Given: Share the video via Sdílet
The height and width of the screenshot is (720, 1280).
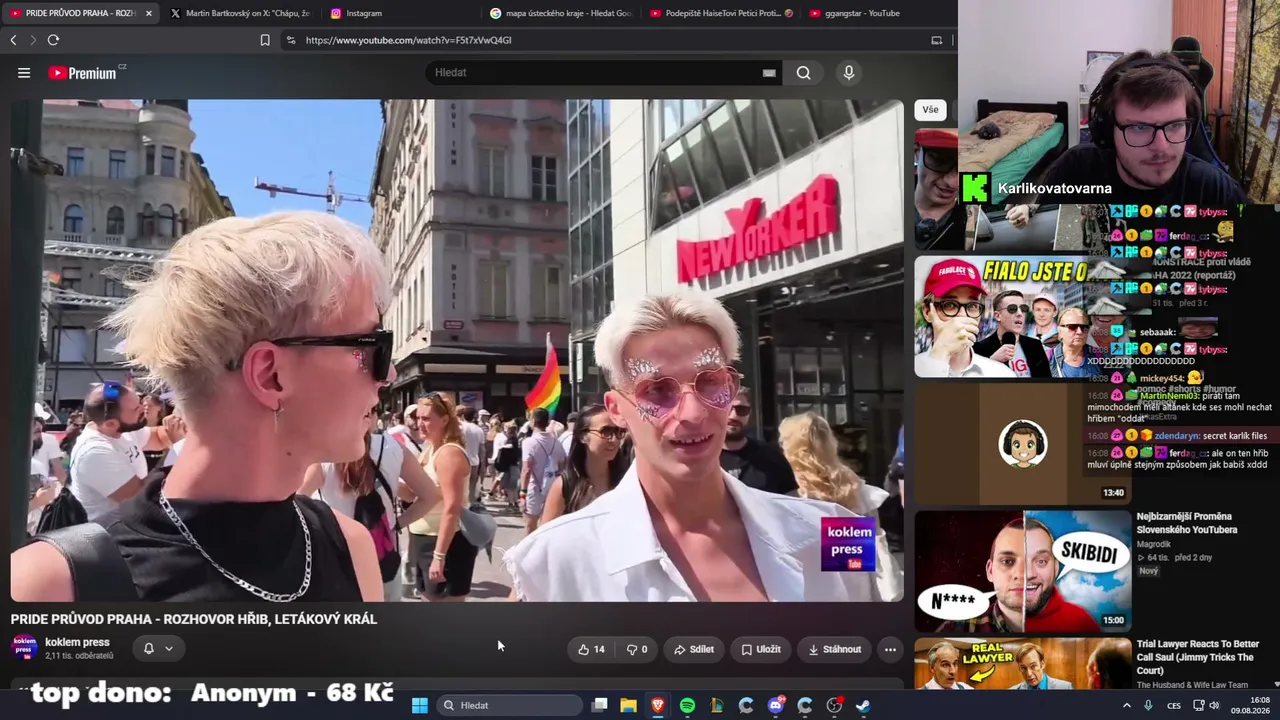Looking at the screenshot, I should [x=693, y=649].
